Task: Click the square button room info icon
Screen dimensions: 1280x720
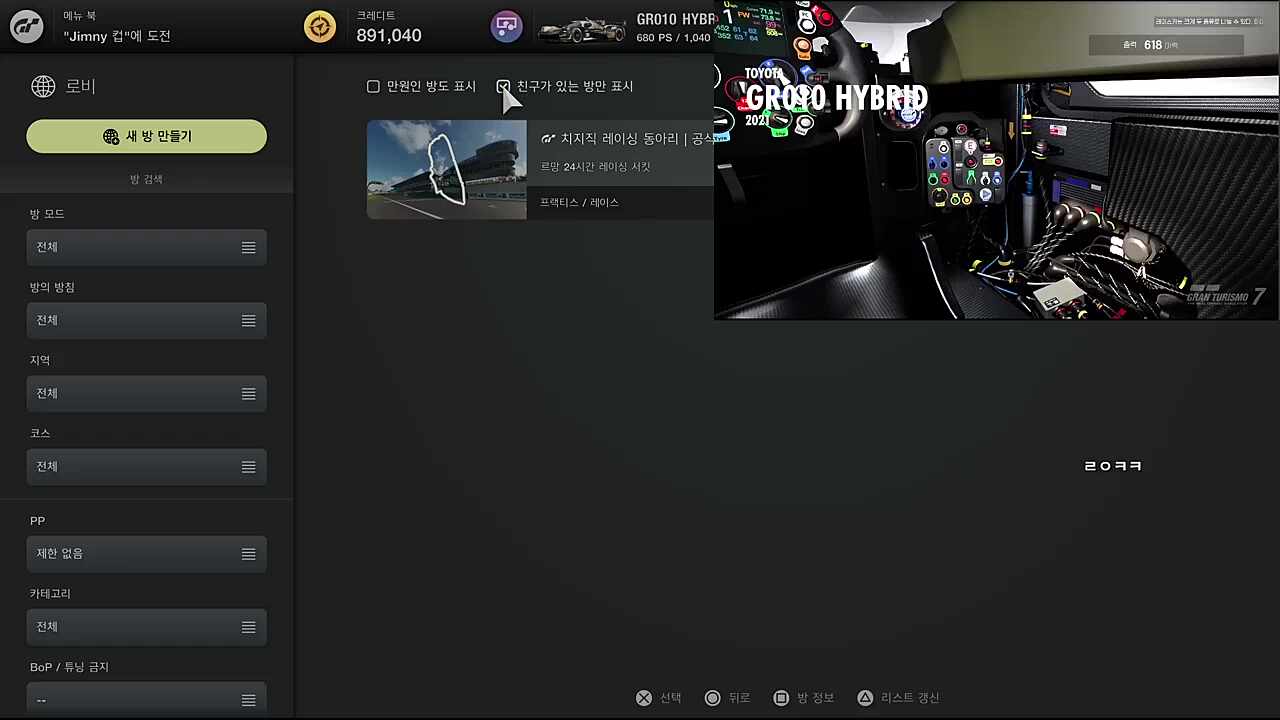Action: (x=782, y=698)
